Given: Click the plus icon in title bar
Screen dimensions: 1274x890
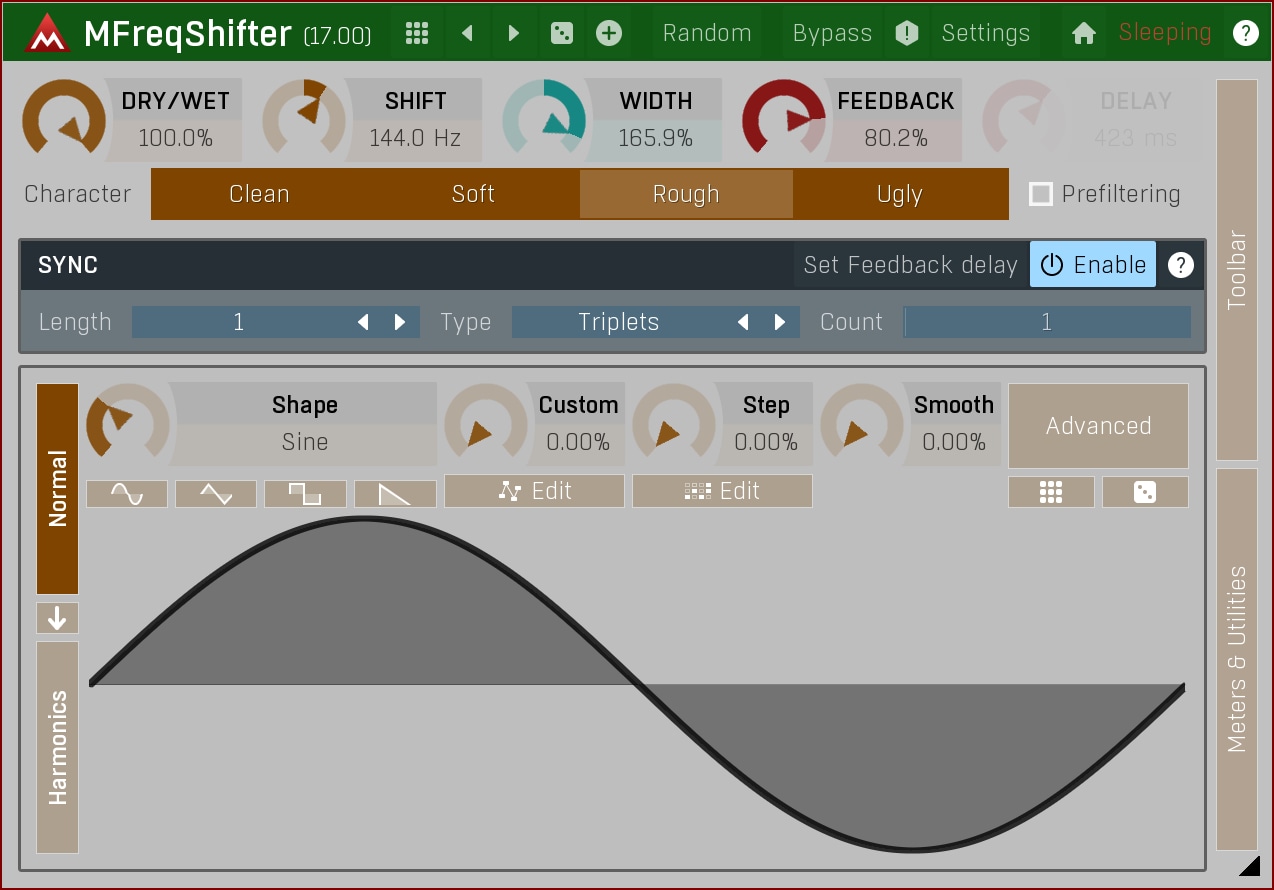Looking at the screenshot, I should tap(609, 33).
